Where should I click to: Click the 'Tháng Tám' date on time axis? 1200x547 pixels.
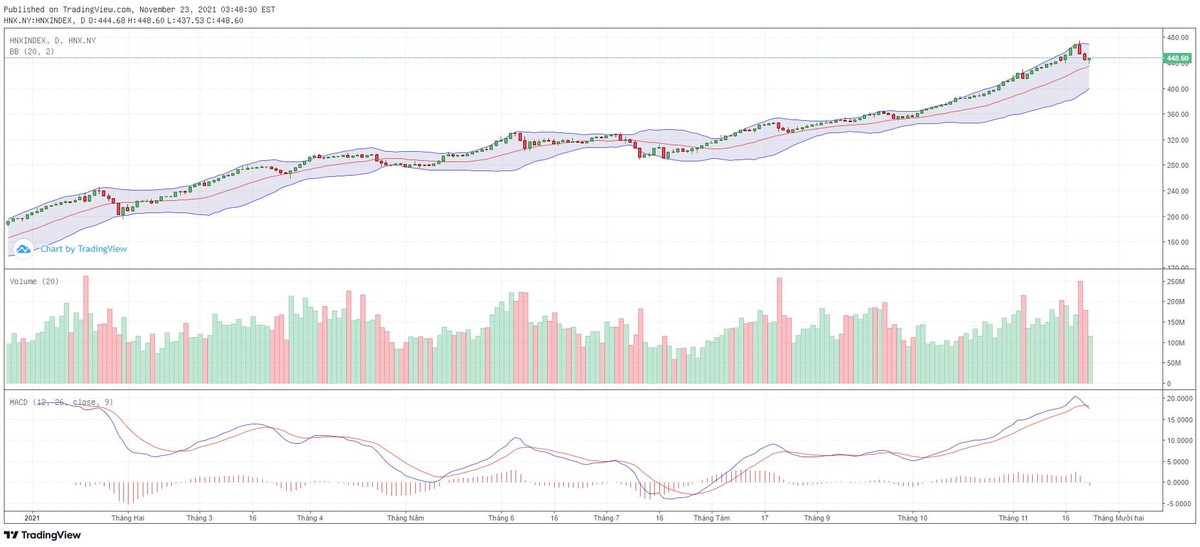coord(711,518)
